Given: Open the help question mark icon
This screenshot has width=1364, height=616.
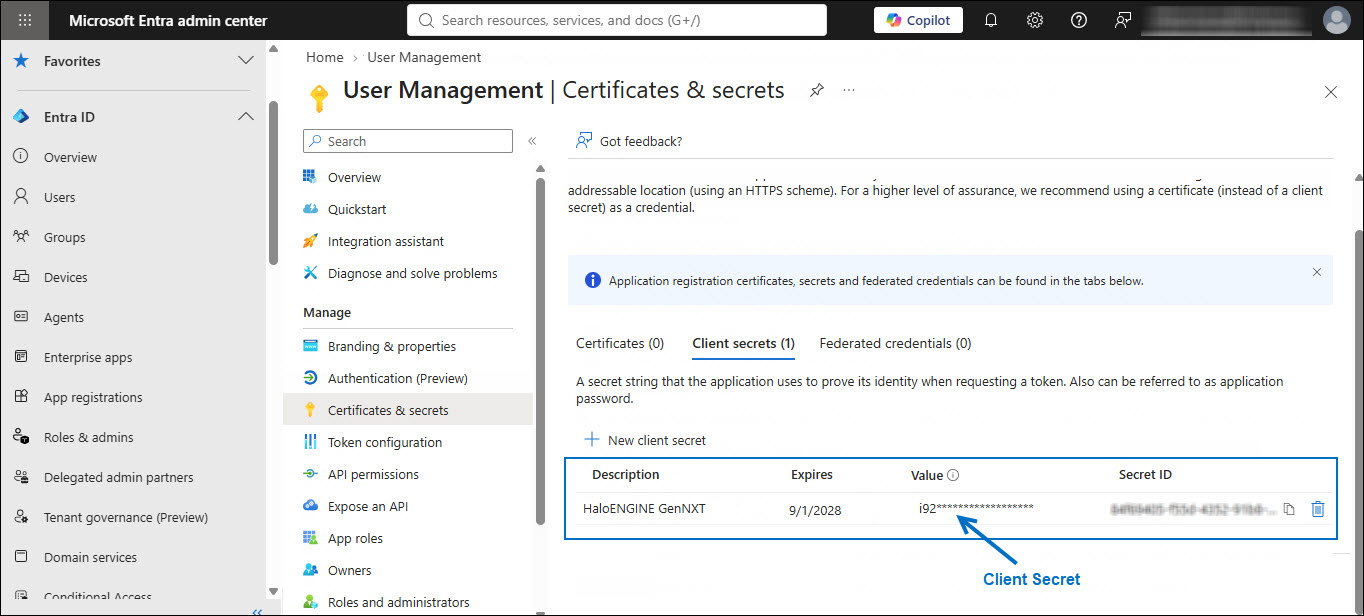Looking at the screenshot, I should coord(1079,20).
